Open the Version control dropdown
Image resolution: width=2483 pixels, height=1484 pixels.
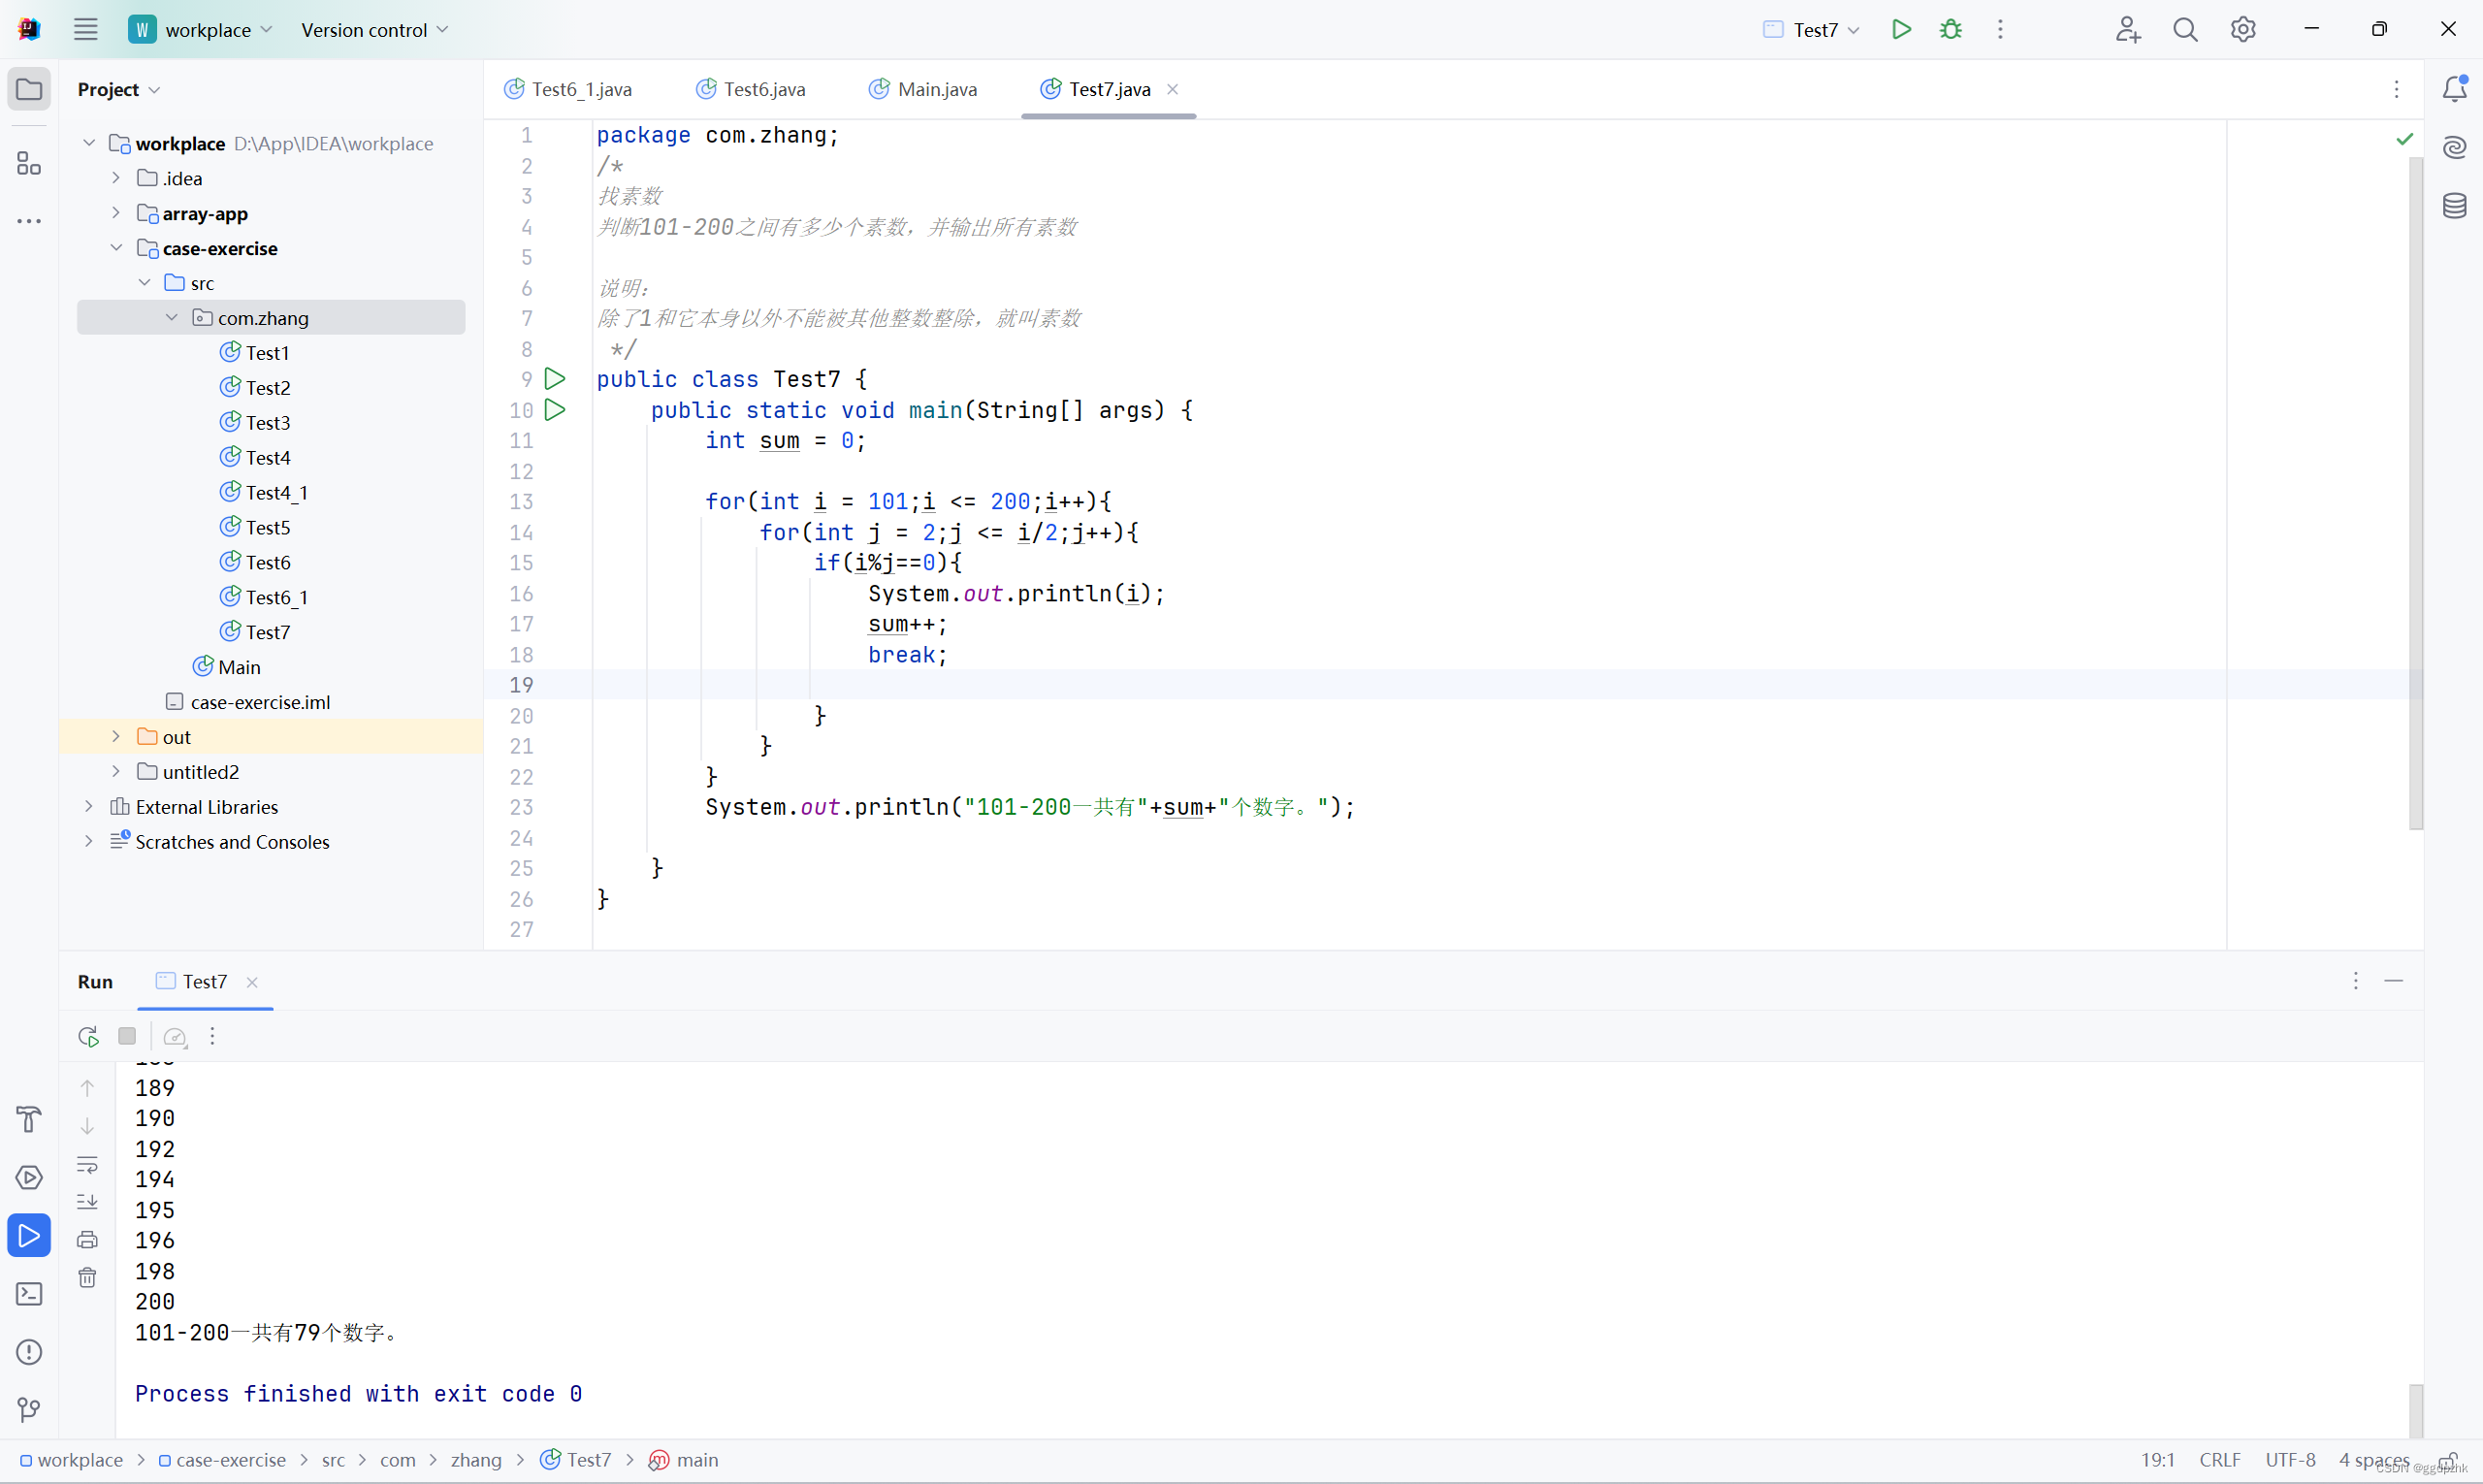tap(374, 29)
